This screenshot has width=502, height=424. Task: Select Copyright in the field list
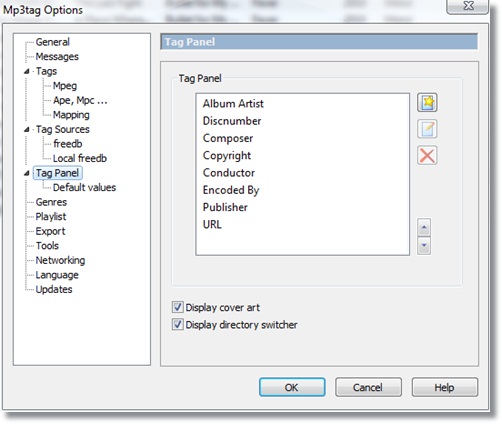click(227, 156)
